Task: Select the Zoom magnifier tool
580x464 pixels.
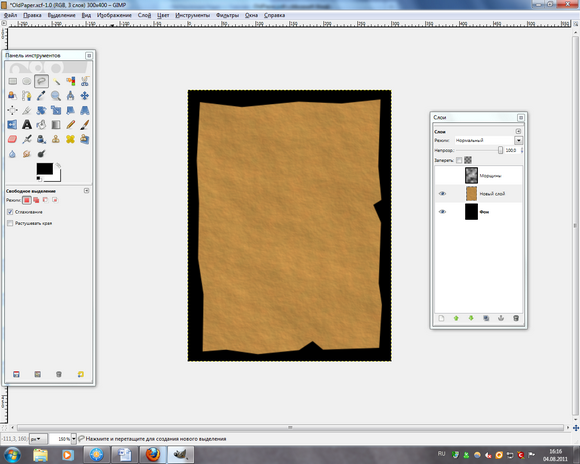Action: click(x=56, y=96)
